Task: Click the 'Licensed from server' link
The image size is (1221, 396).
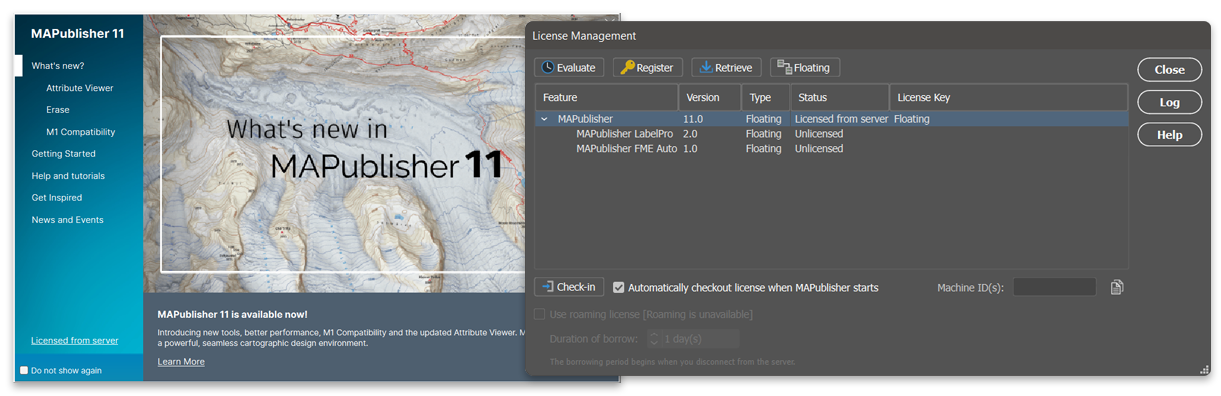Action: [x=75, y=340]
